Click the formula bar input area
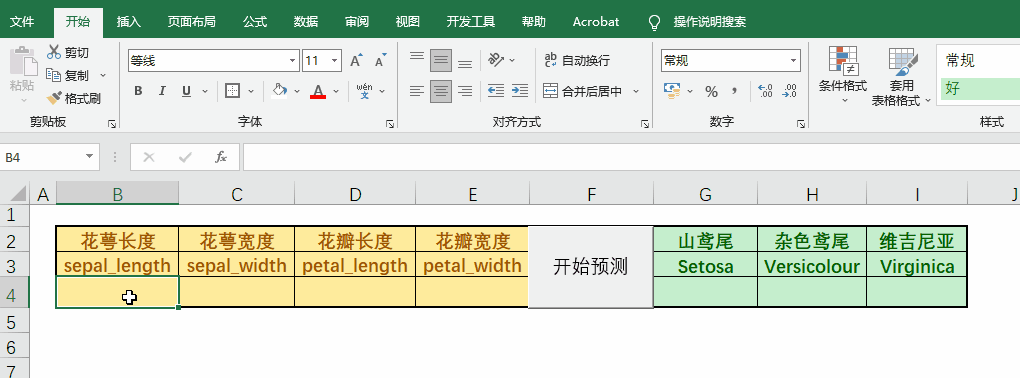 click(631, 157)
